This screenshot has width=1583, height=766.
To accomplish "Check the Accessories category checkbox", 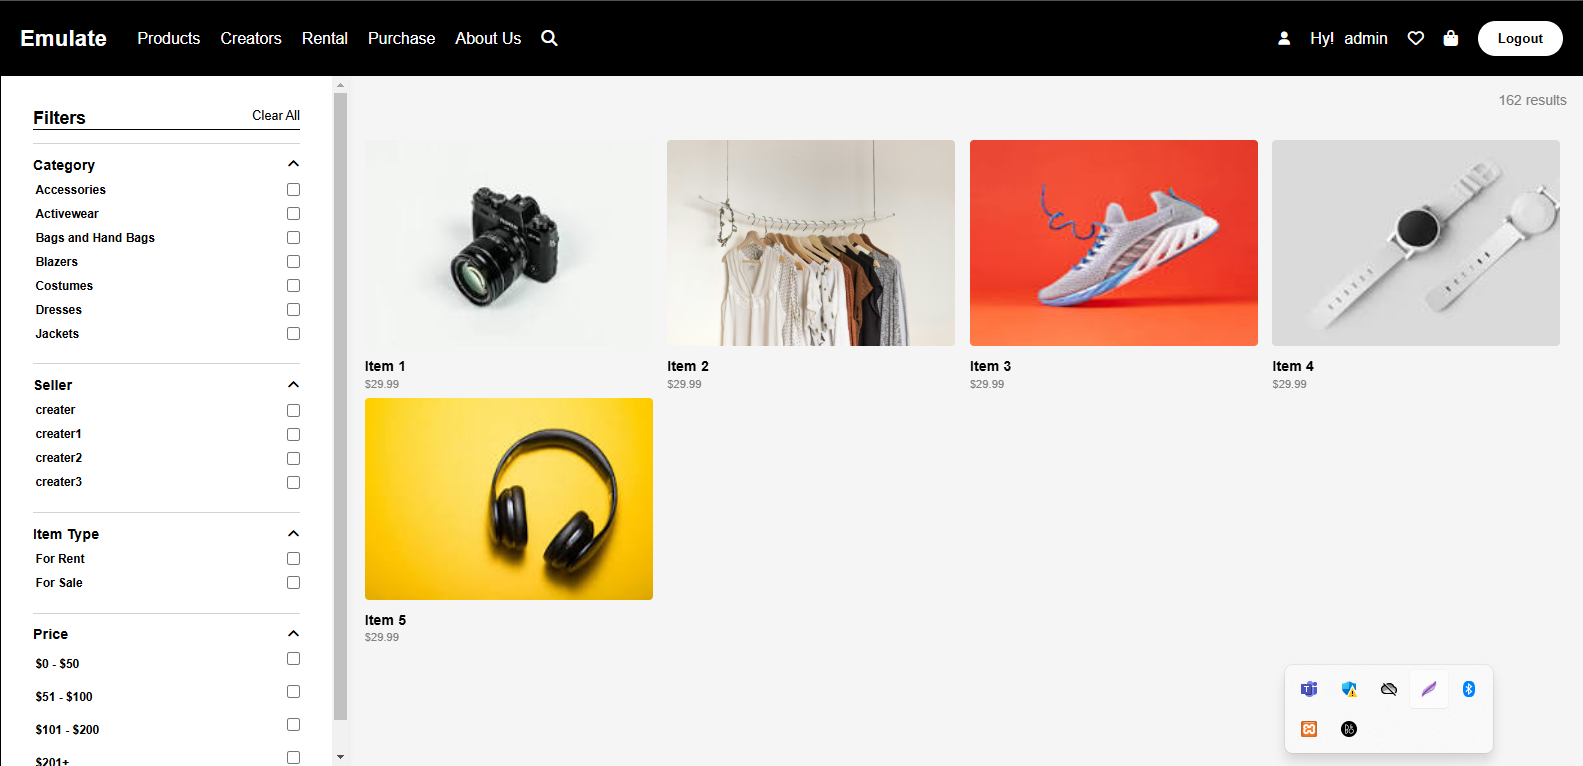I will pyautogui.click(x=293, y=190).
